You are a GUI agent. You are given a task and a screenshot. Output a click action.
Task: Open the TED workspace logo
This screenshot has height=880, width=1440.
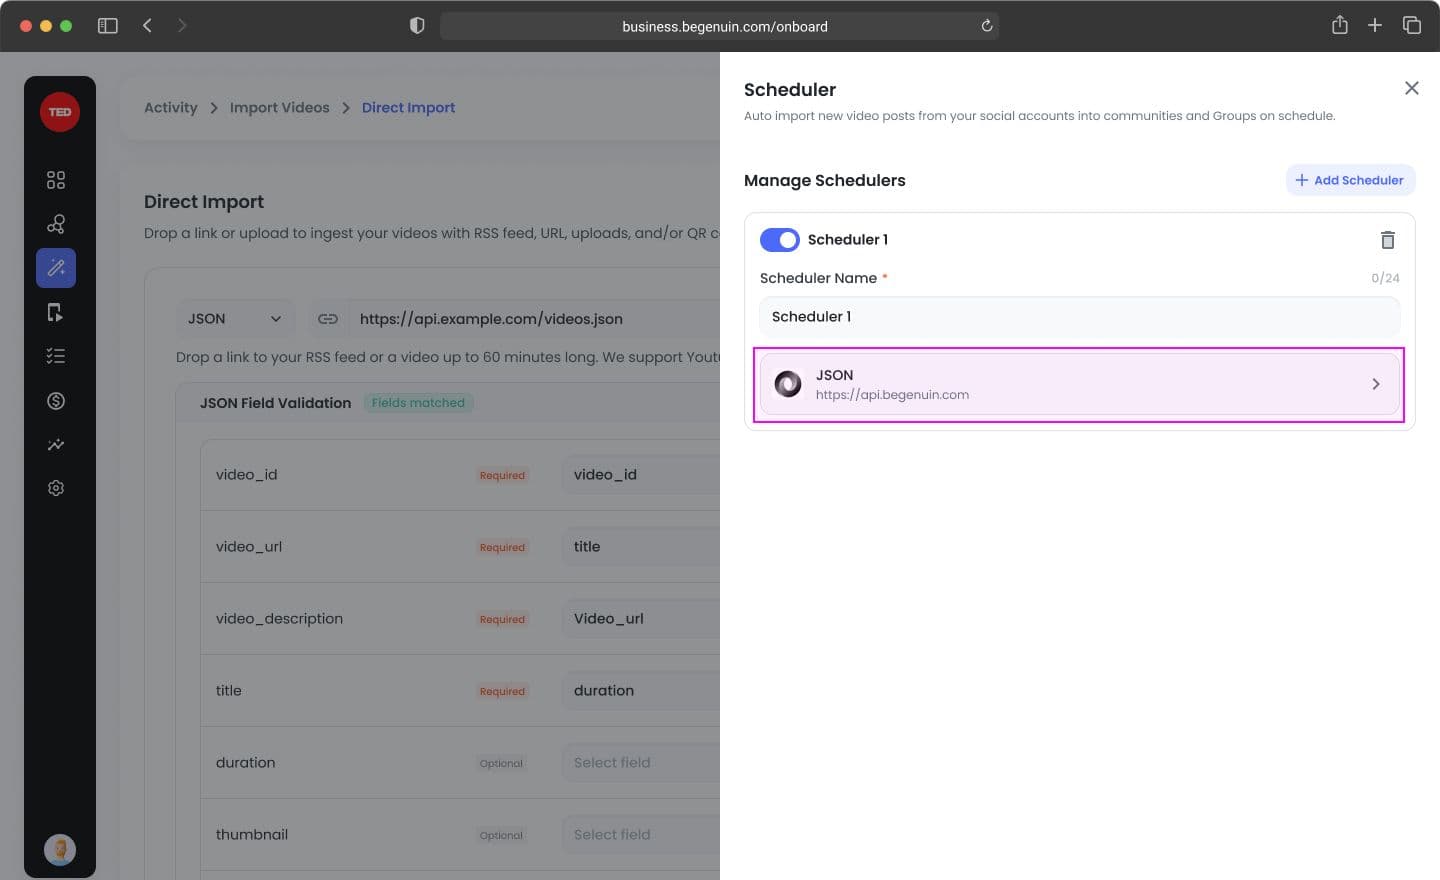pyautogui.click(x=60, y=112)
